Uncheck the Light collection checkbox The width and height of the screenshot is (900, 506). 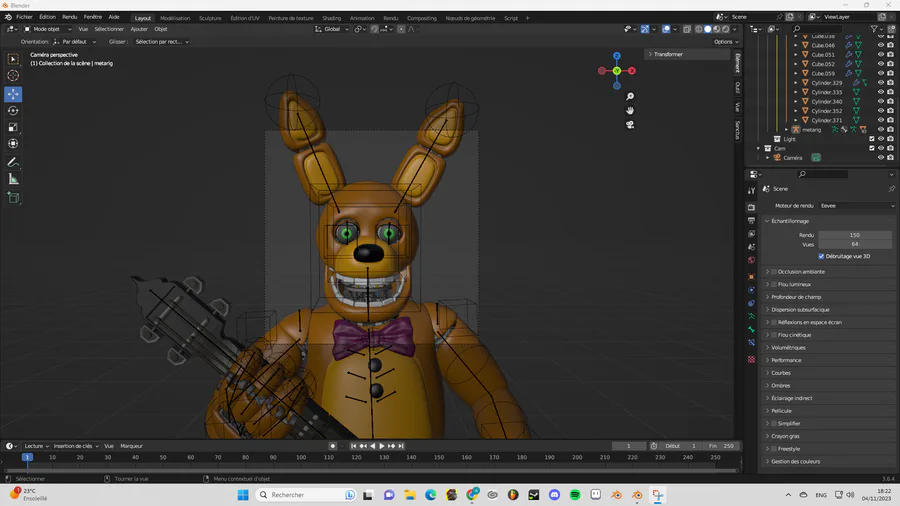coord(871,139)
